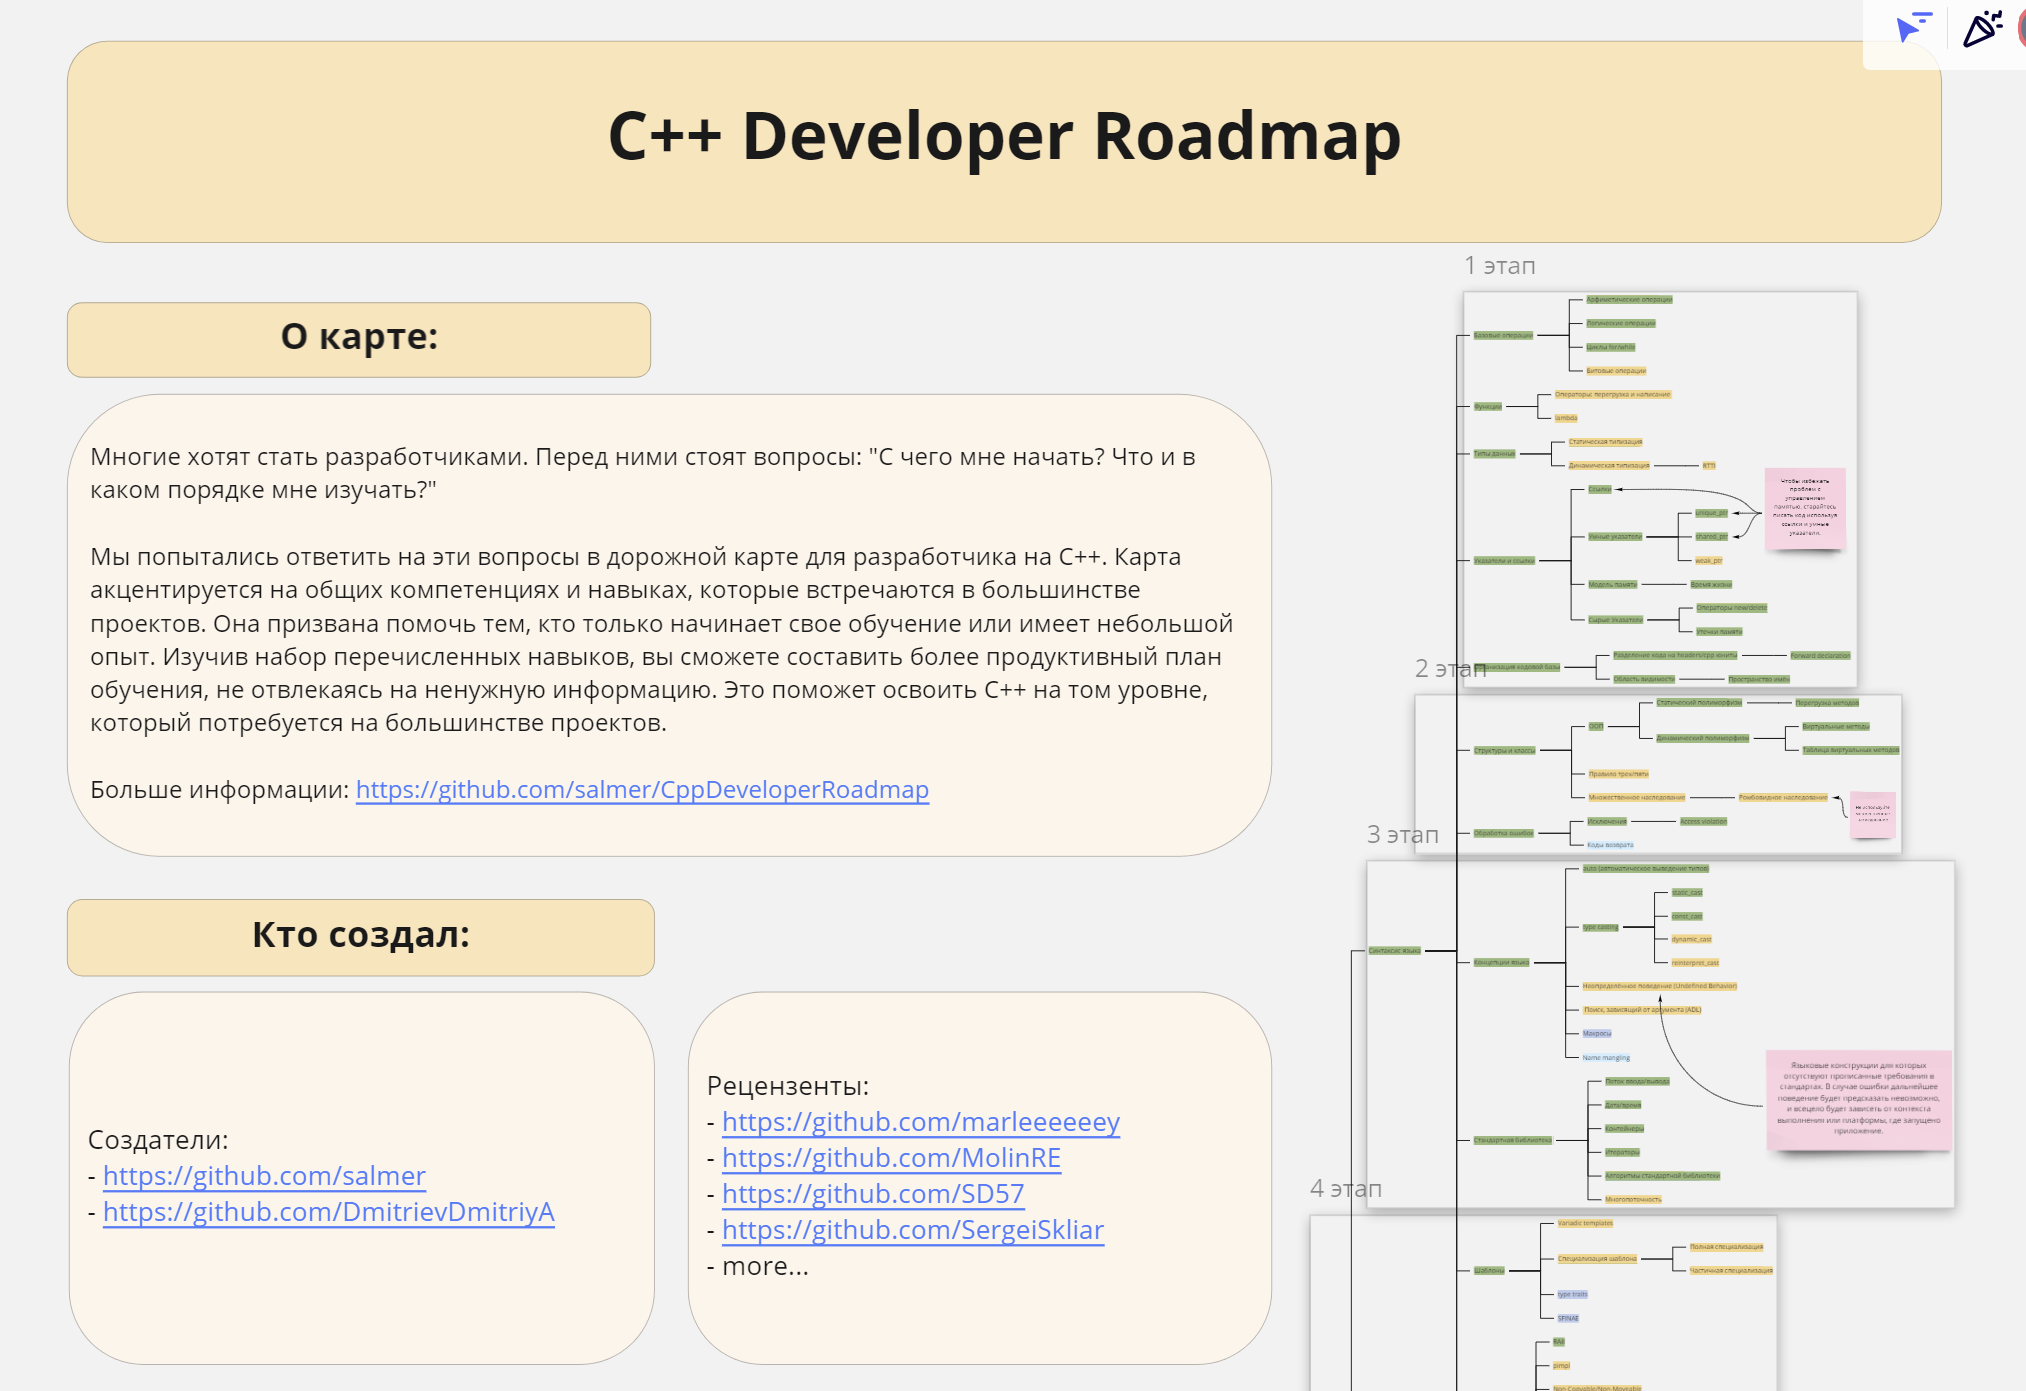Select the '1 этап' frame title

pyautogui.click(x=1499, y=266)
